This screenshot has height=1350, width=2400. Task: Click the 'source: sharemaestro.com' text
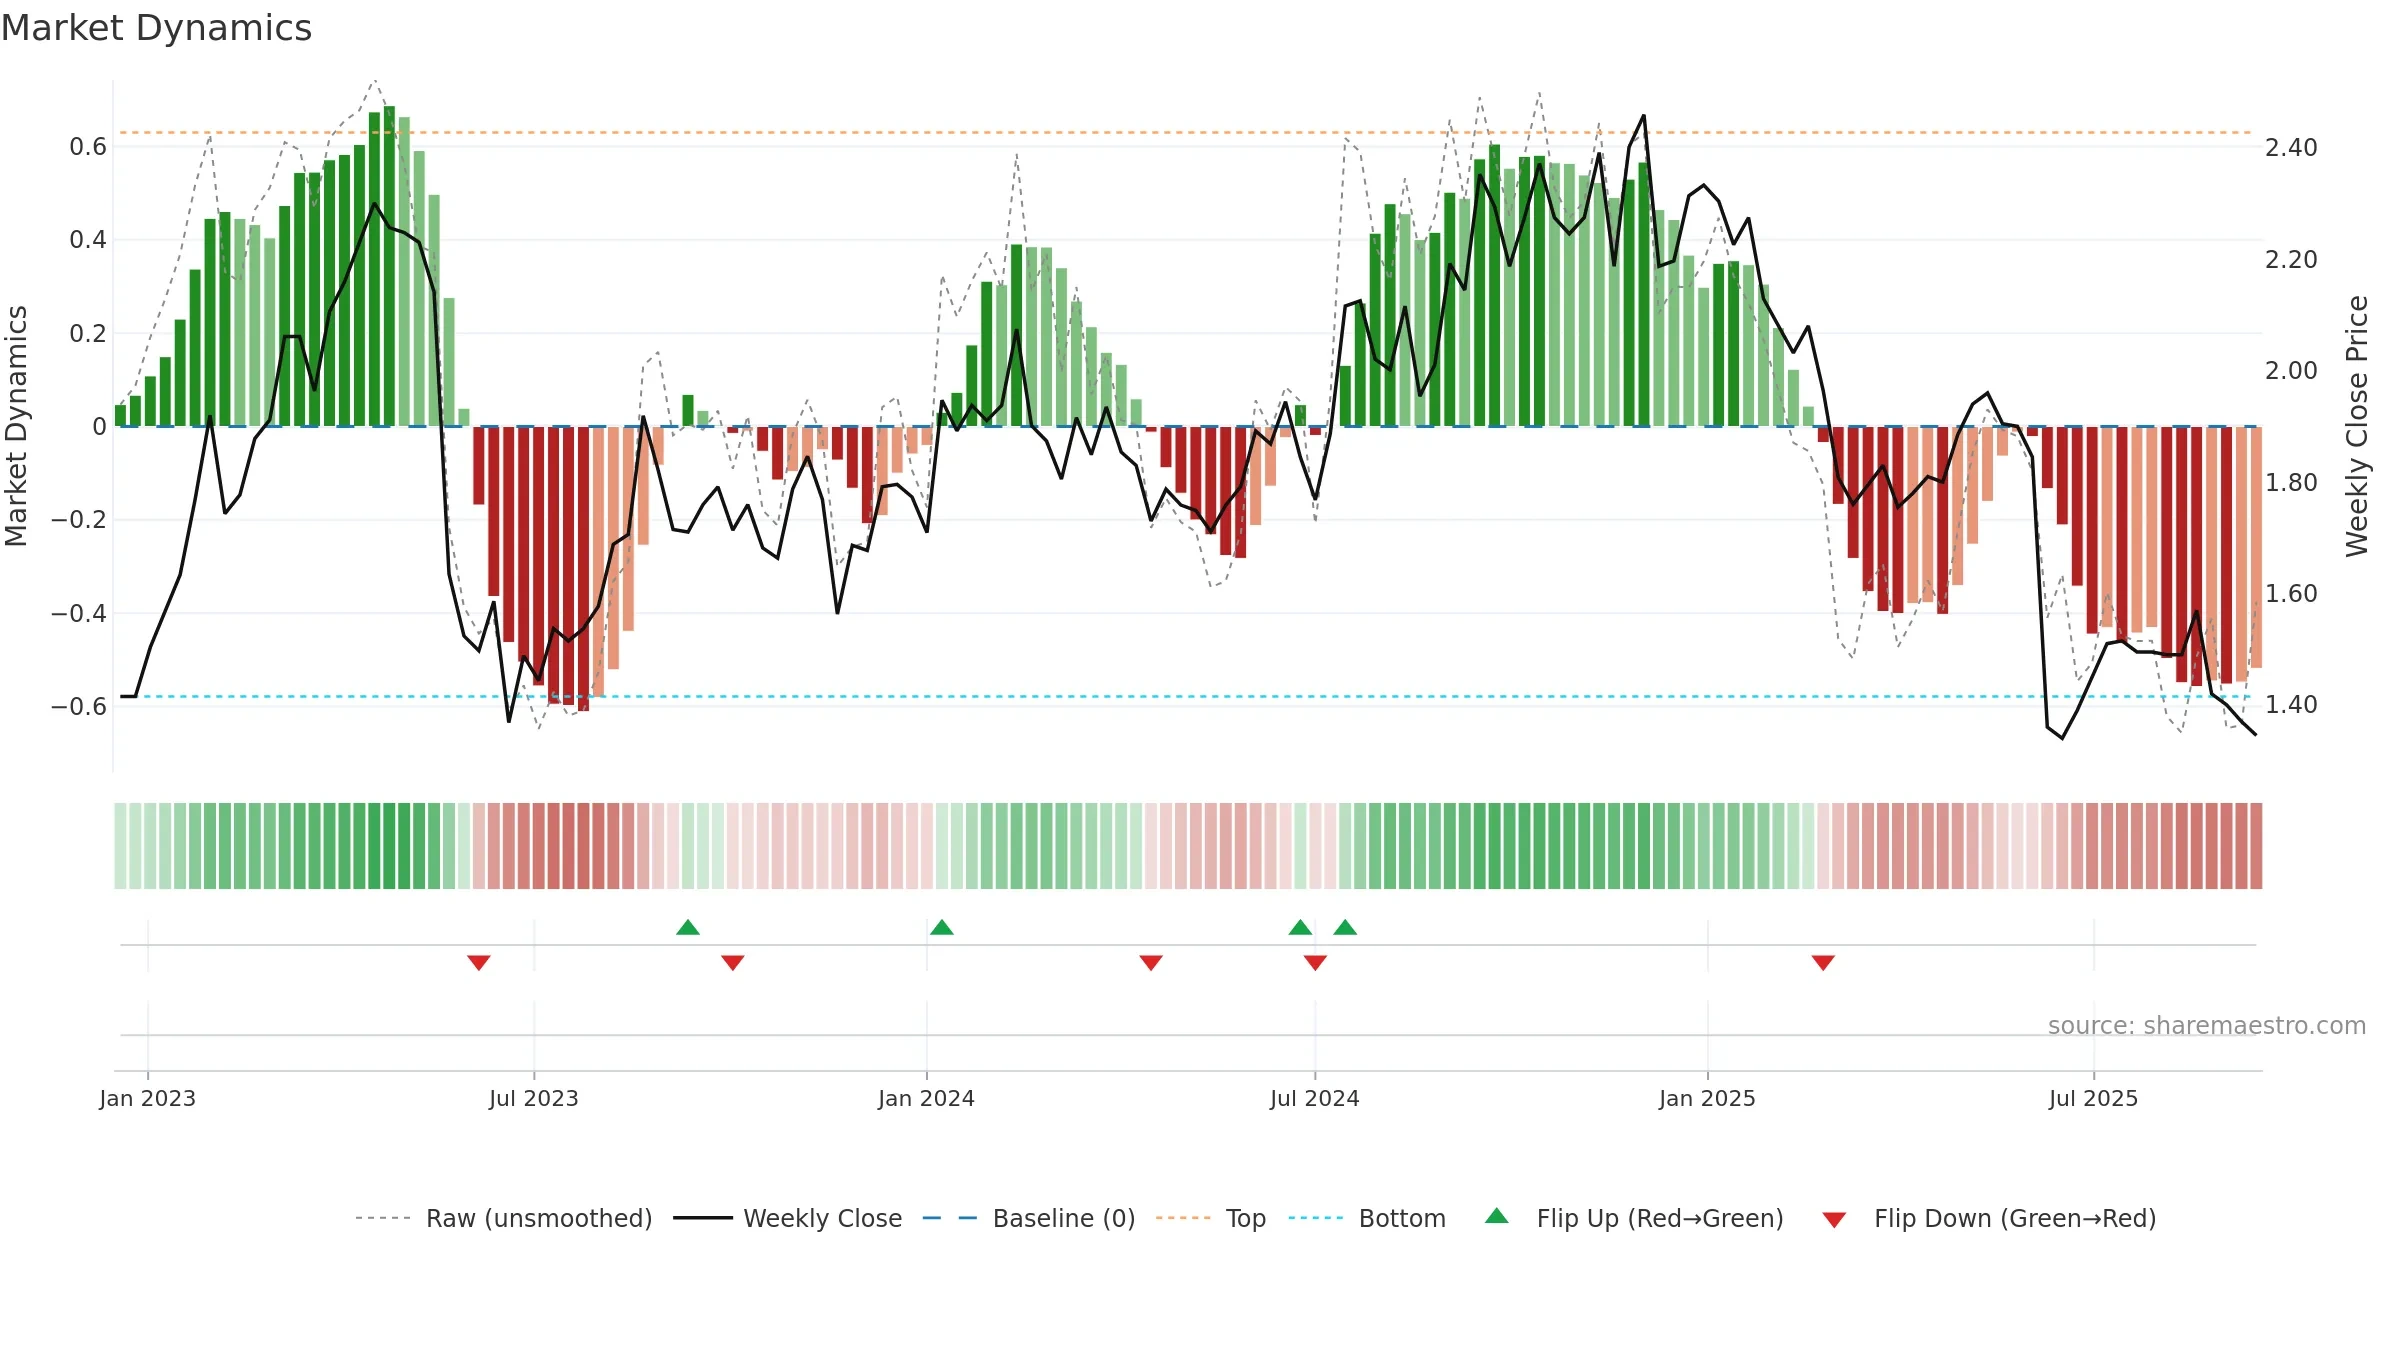tap(2207, 1025)
